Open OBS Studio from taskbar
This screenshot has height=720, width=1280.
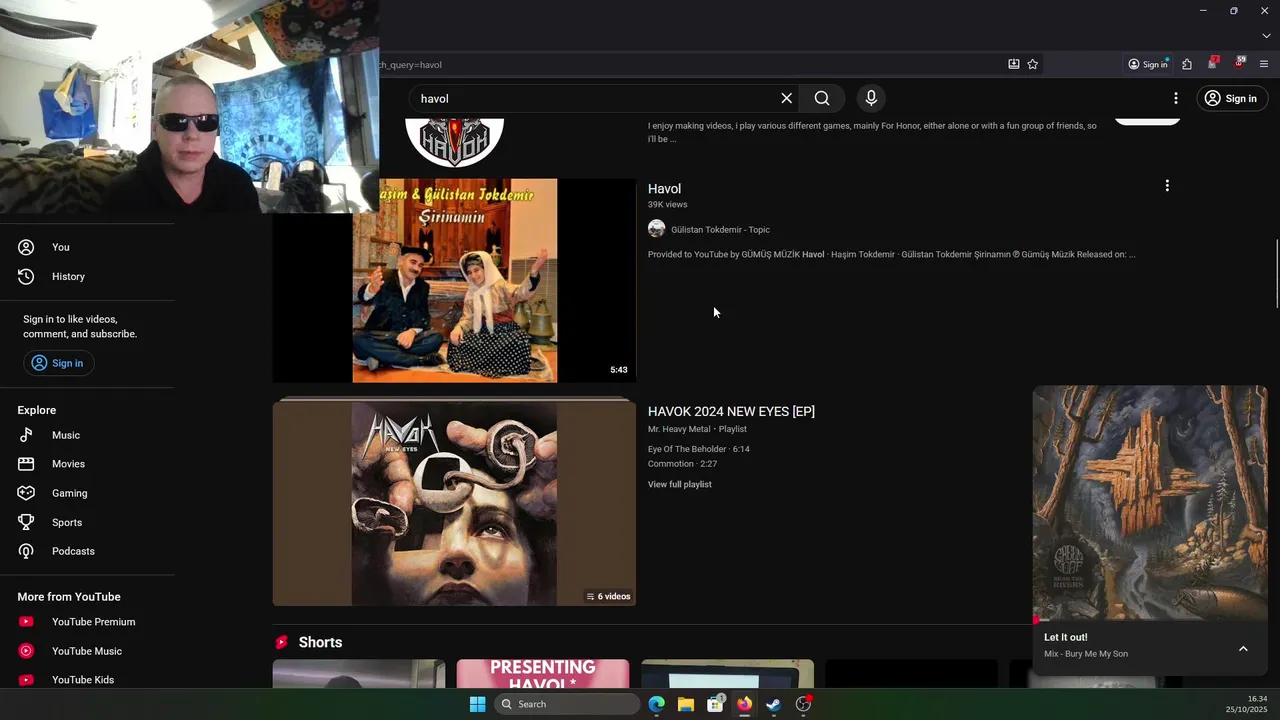pyautogui.click(x=803, y=704)
